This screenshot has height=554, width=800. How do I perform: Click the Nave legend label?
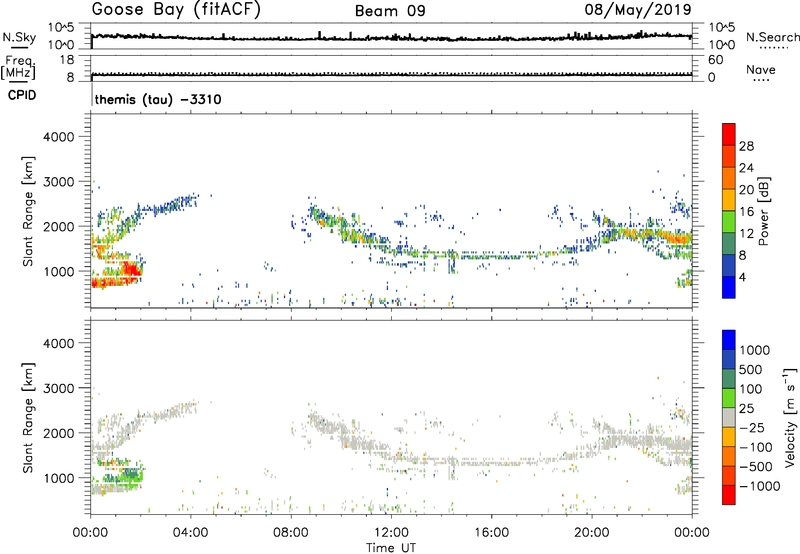[x=761, y=69]
